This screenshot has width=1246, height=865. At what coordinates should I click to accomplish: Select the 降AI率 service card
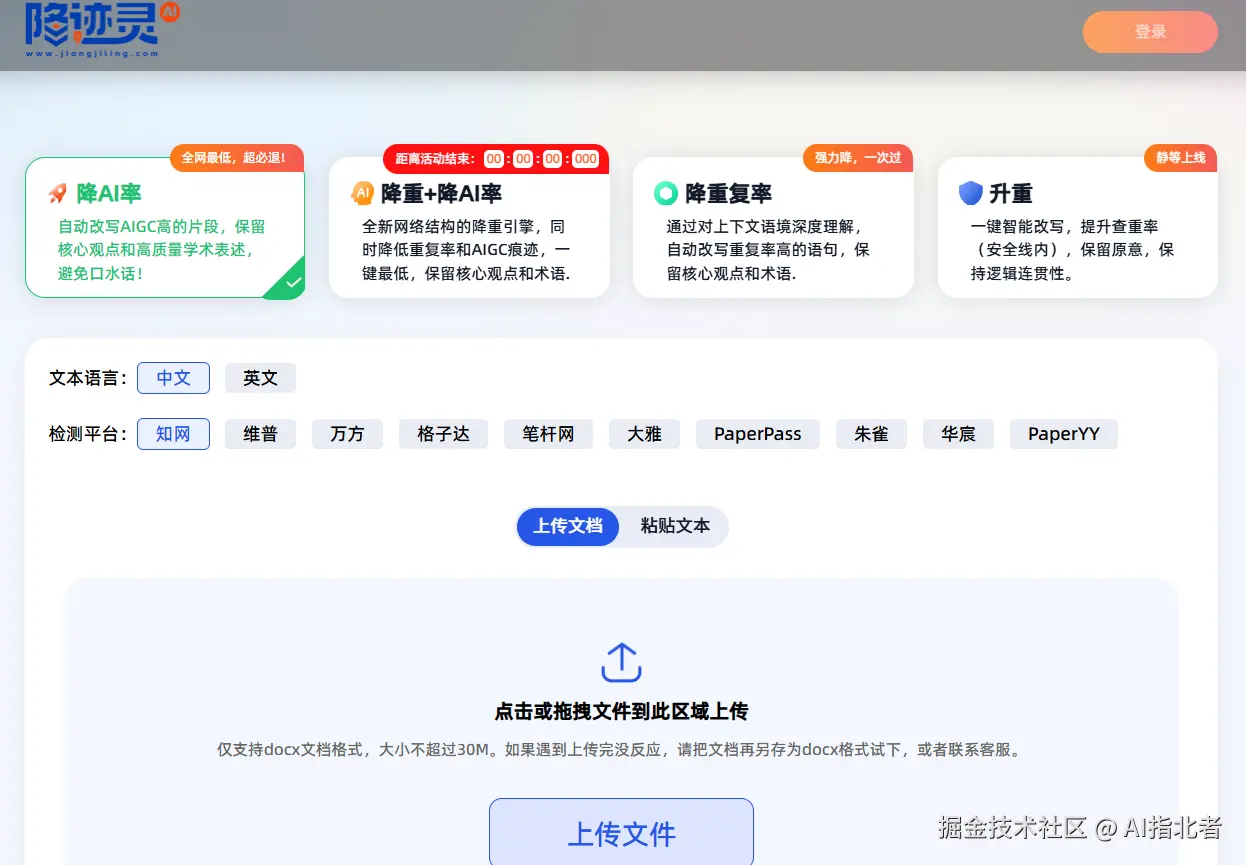[x=165, y=228]
